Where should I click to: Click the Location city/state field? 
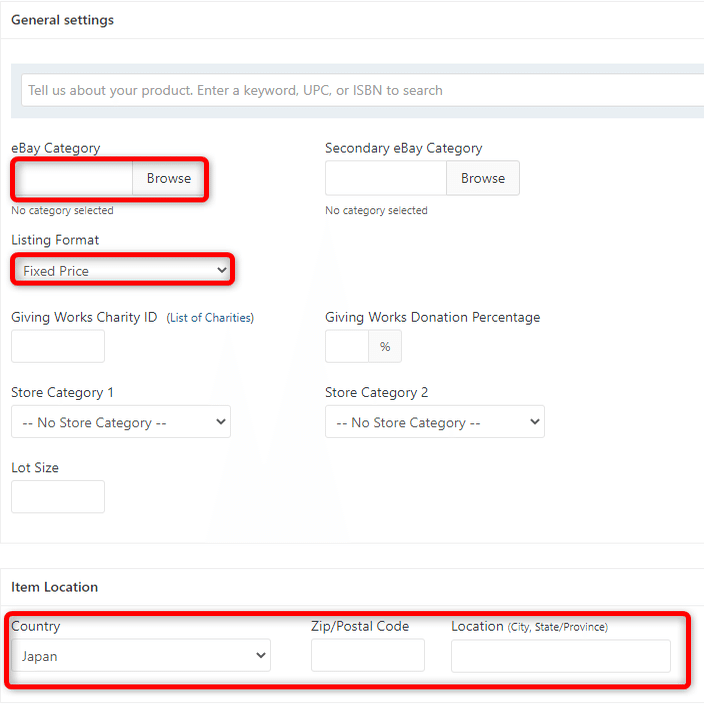pos(561,656)
